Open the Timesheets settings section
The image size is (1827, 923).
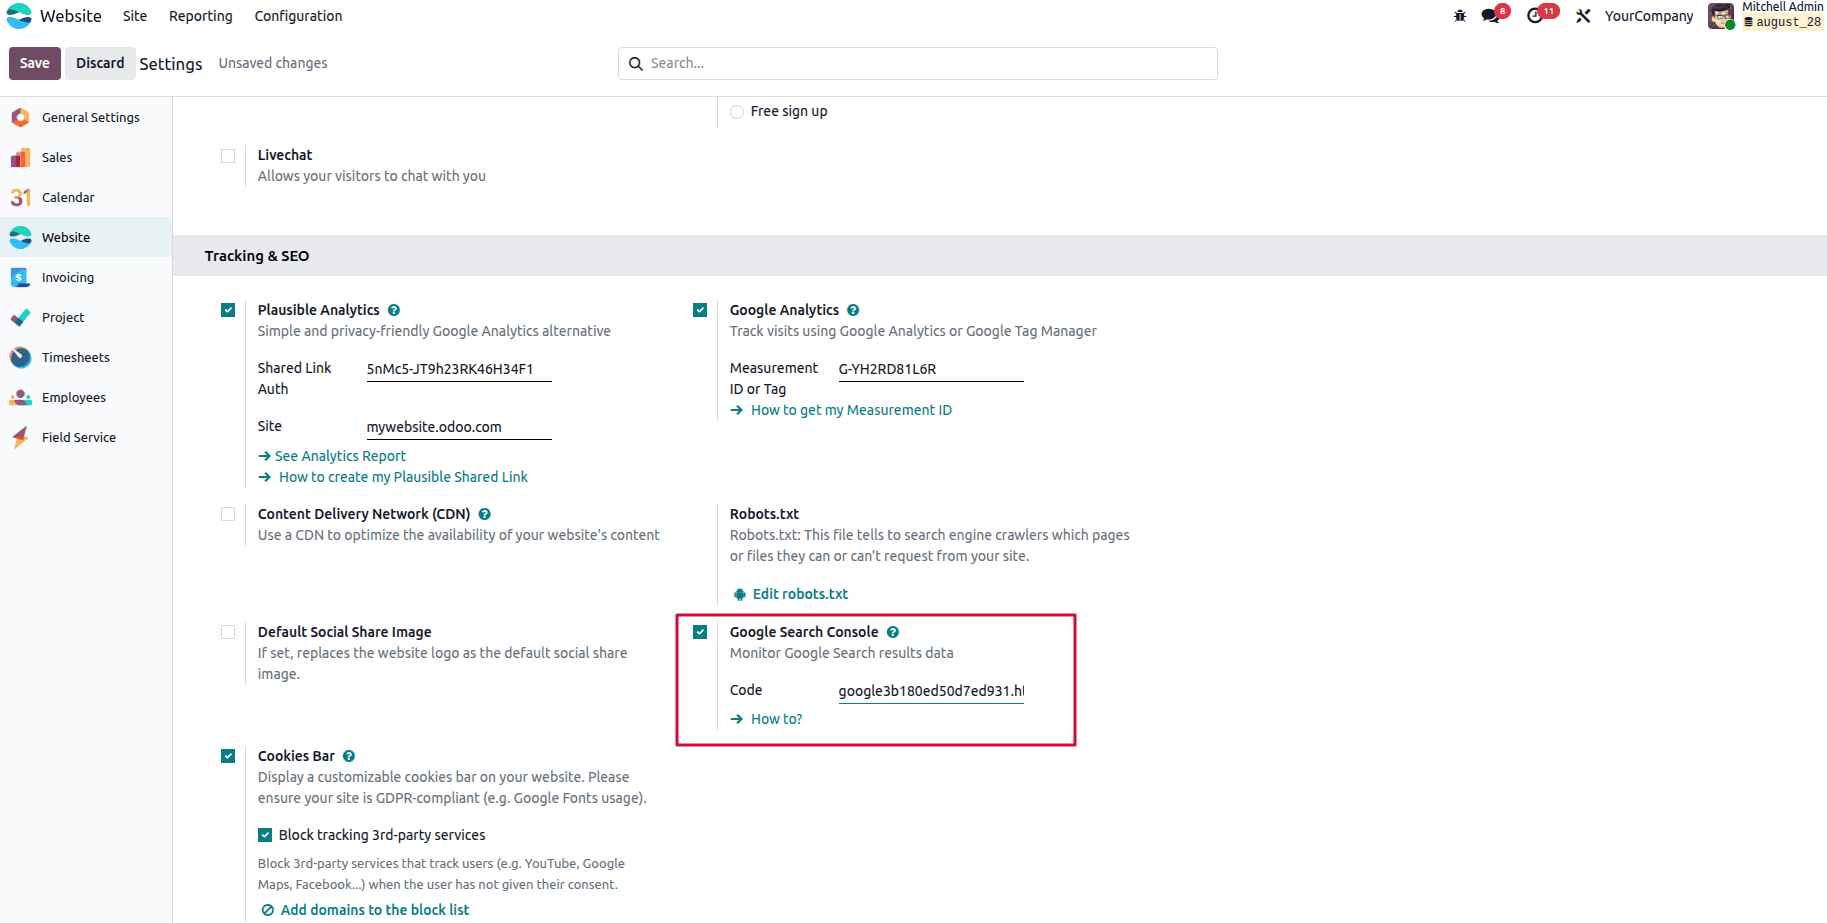[x=86, y=357]
